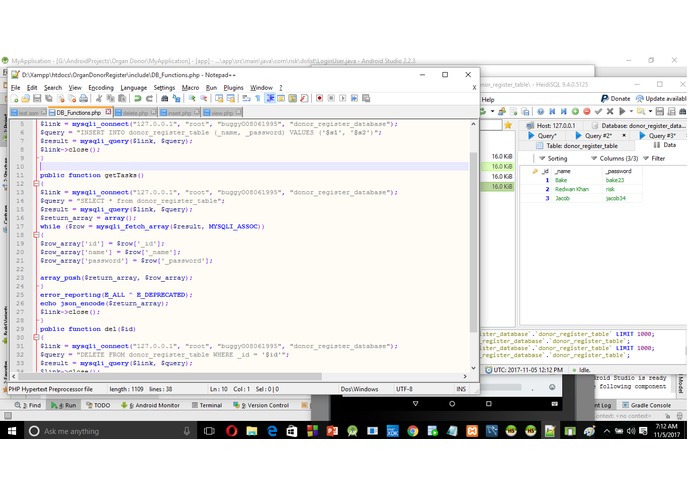Viewport: 695px width, 494px height.
Task: Click the Save recorded macro icon
Action: tap(366, 98)
